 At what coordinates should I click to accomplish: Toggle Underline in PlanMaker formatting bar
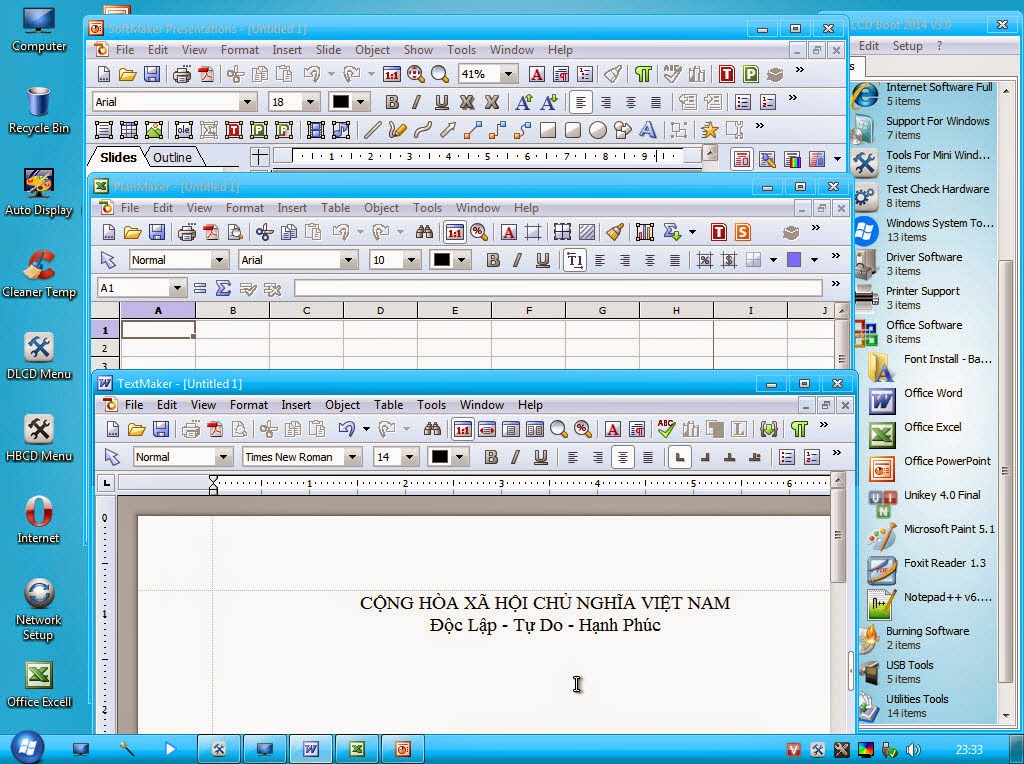point(542,260)
